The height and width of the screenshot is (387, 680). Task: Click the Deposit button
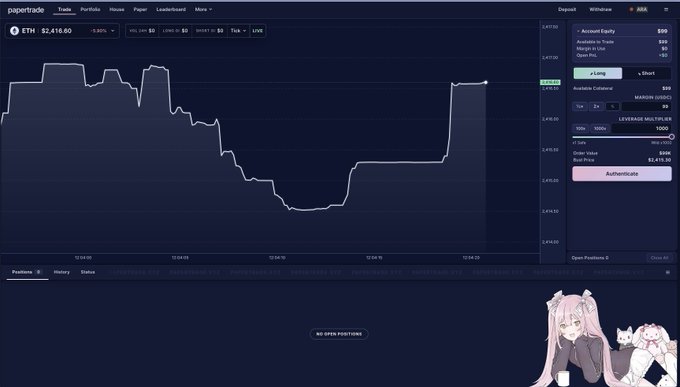567,10
